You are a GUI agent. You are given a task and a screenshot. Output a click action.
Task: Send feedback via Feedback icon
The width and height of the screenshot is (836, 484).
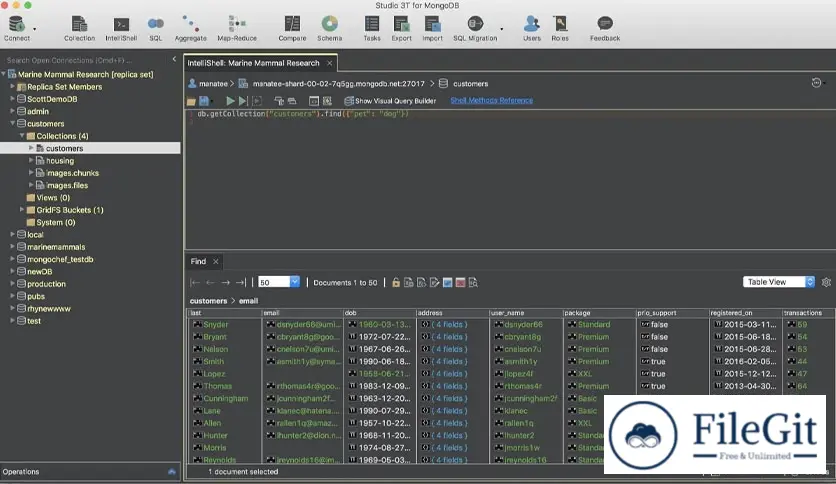pos(605,28)
